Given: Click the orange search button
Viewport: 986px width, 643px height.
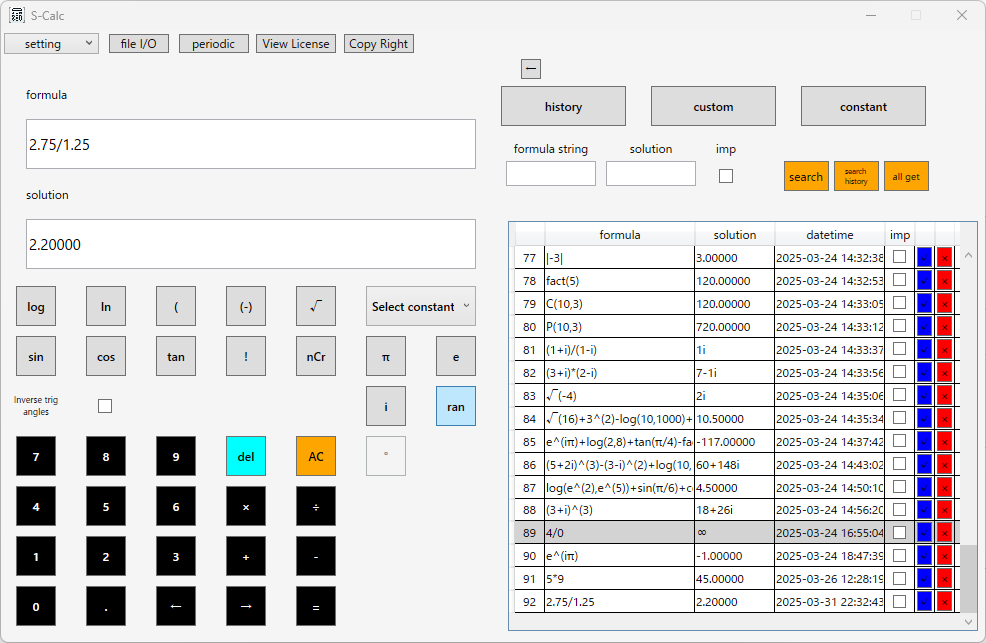Looking at the screenshot, I should pyautogui.click(x=806, y=176).
